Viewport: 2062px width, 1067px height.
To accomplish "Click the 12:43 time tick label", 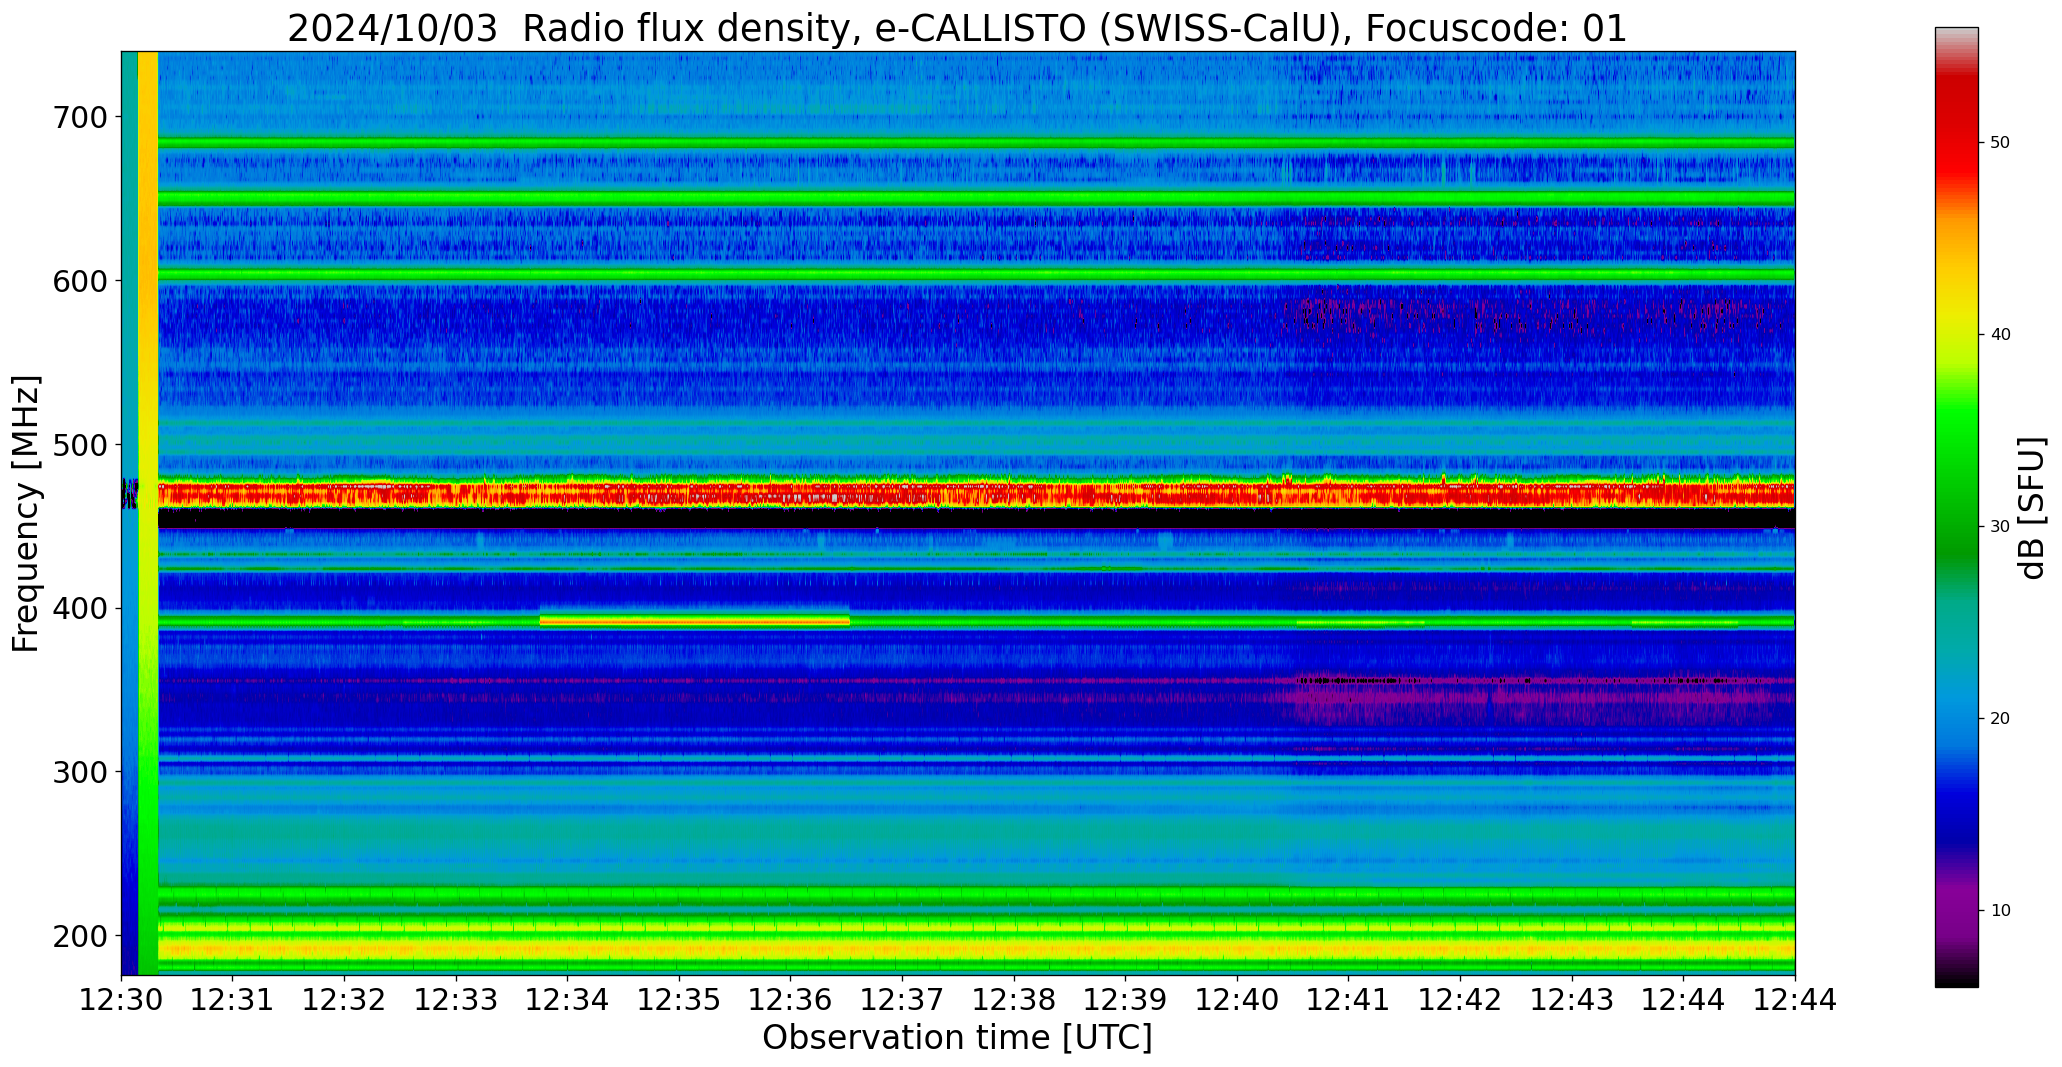I will [1573, 1000].
